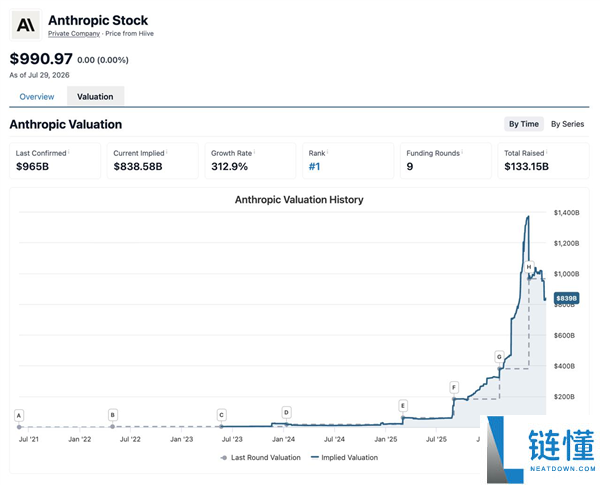Click info icon beside Last Confirmed
The height and width of the screenshot is (485, 600).
point(69,152)
